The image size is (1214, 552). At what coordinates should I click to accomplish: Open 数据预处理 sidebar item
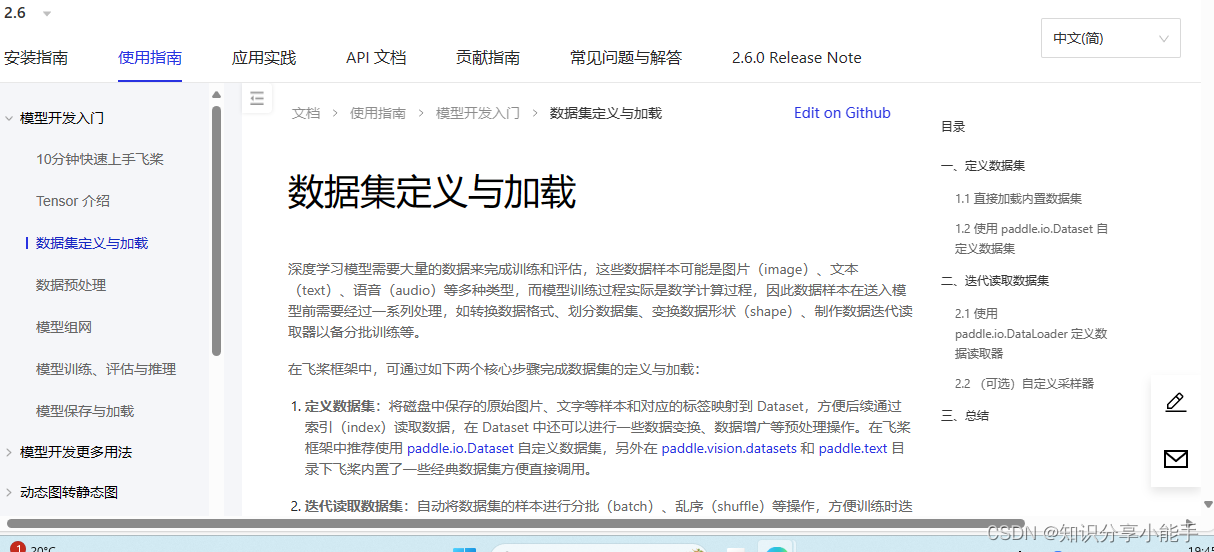tap(71, 285)
